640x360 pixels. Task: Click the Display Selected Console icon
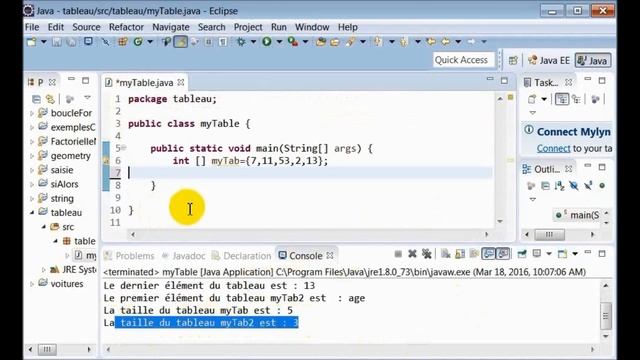[x=537, y=254]
